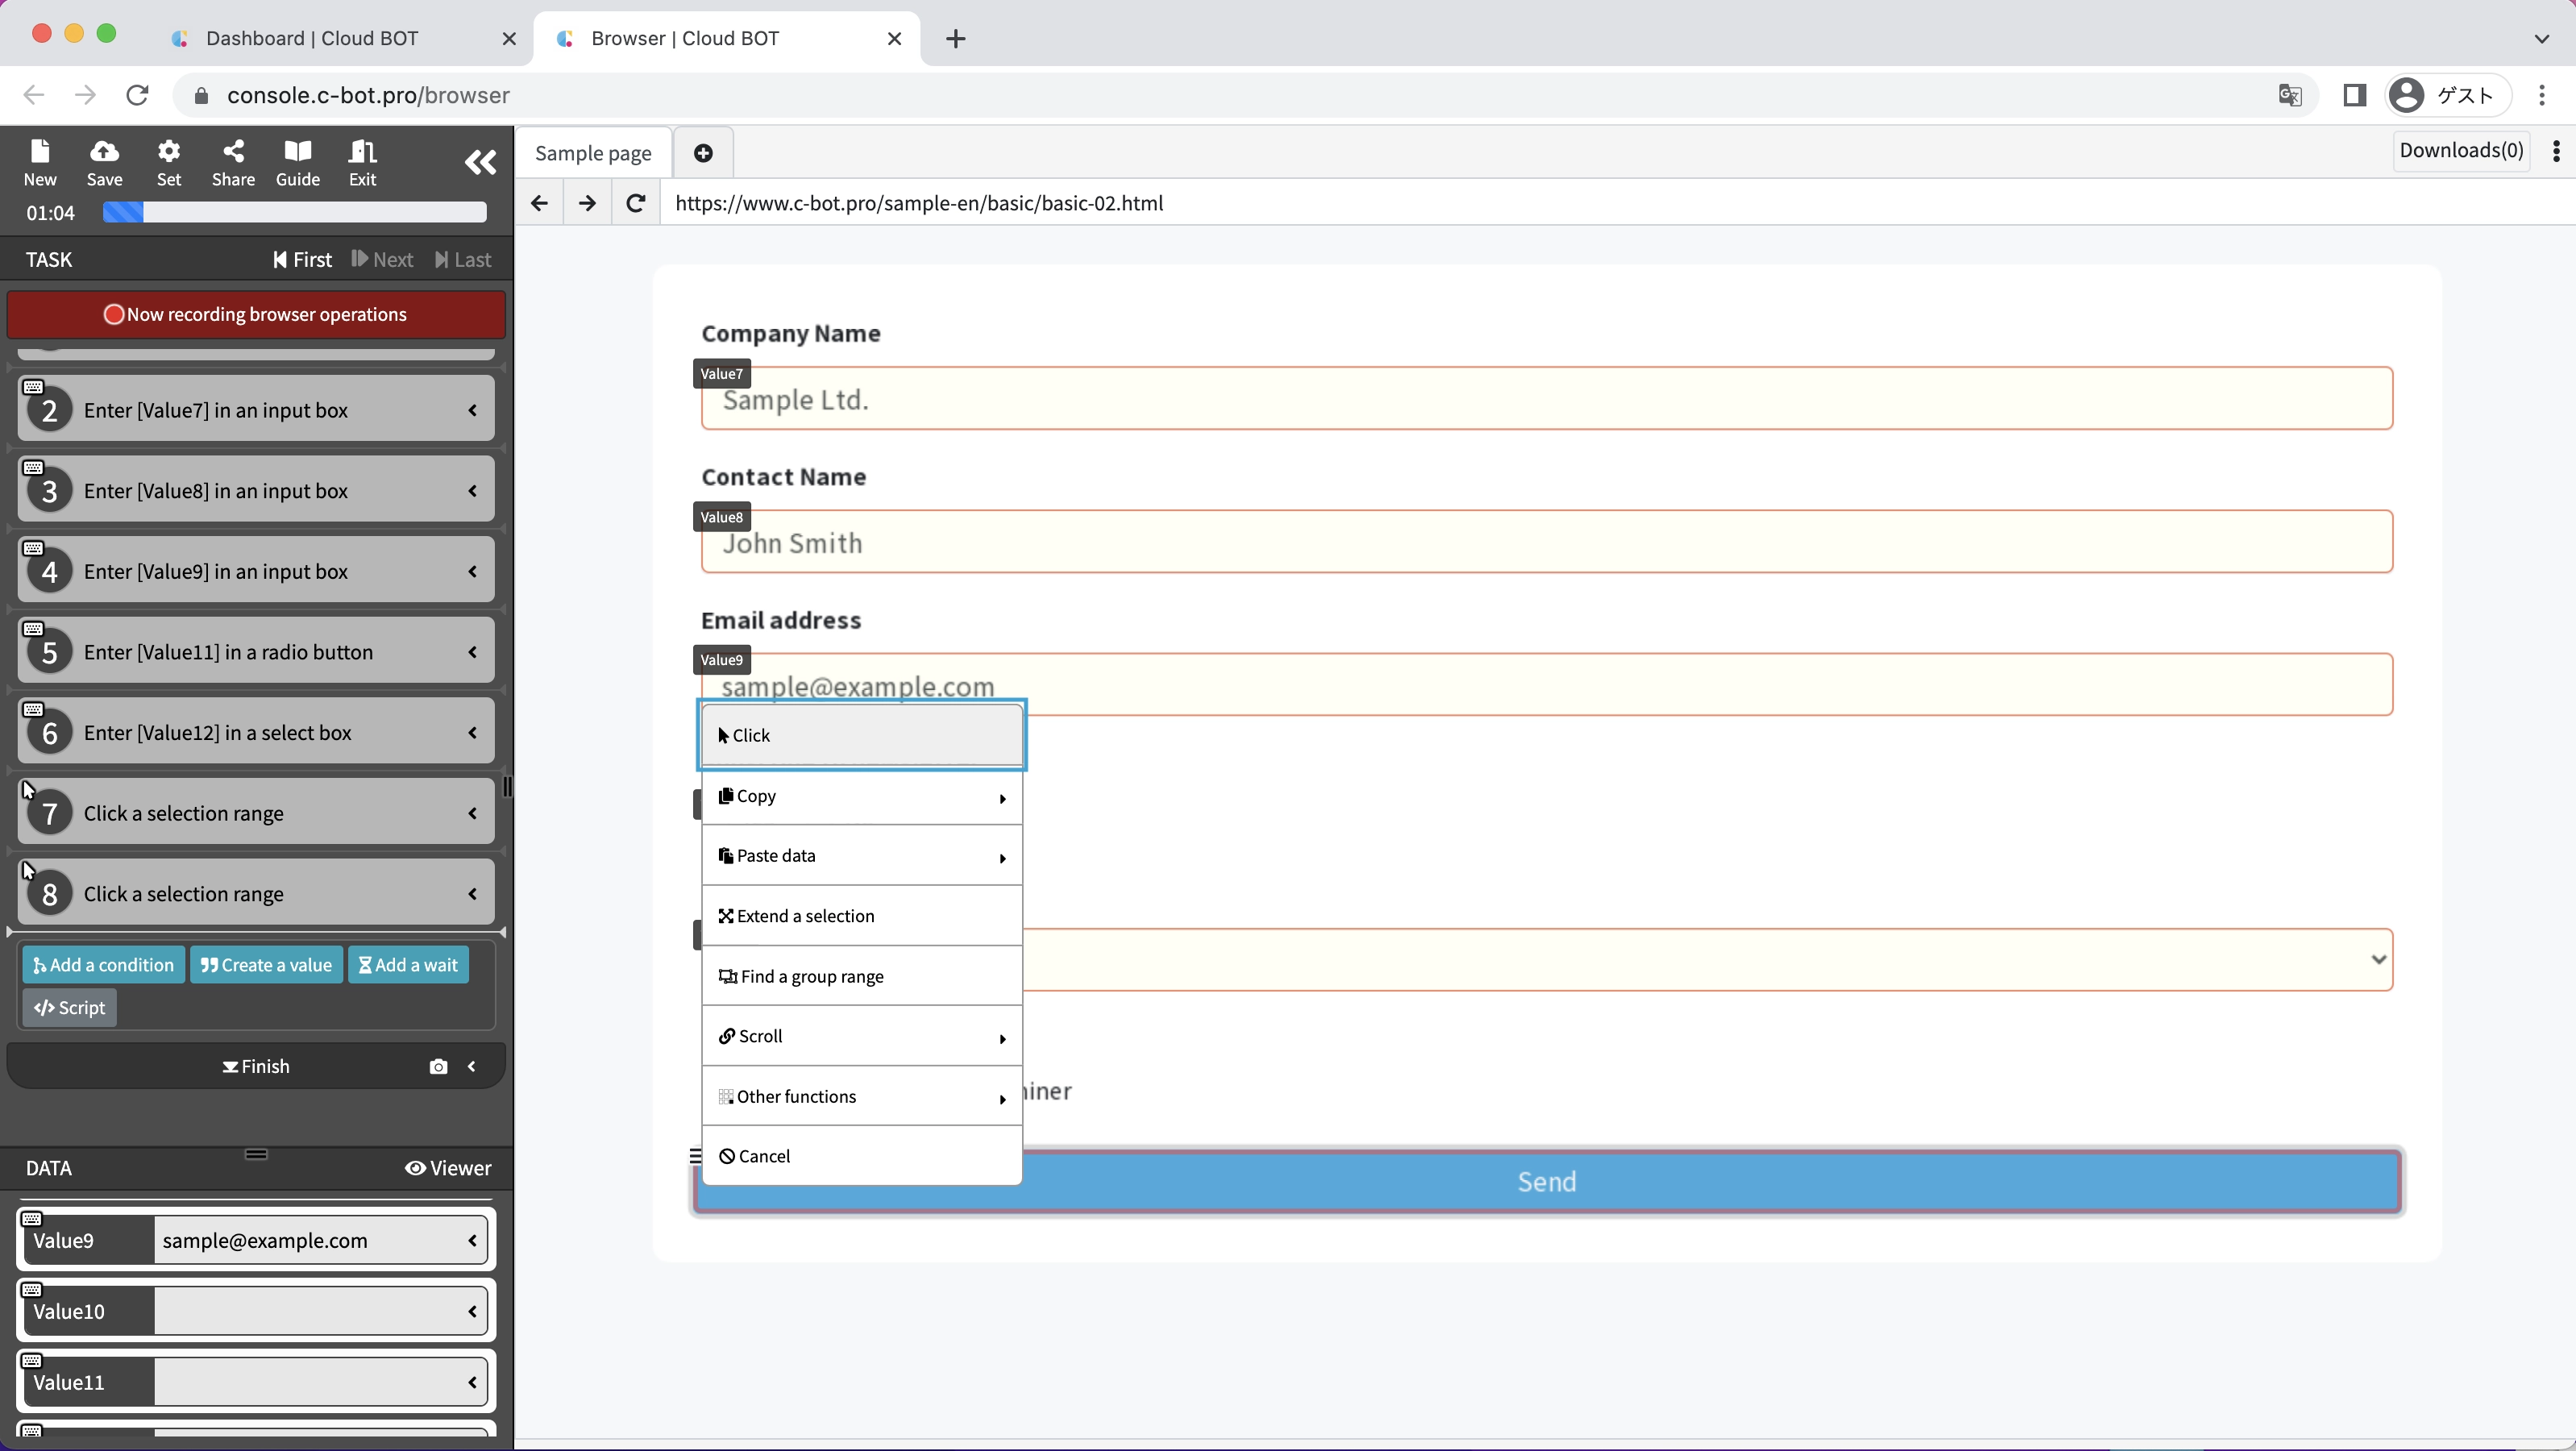Add new tab with plus icon
This screenshot has height=1451, width=2576.
(703, 153)
